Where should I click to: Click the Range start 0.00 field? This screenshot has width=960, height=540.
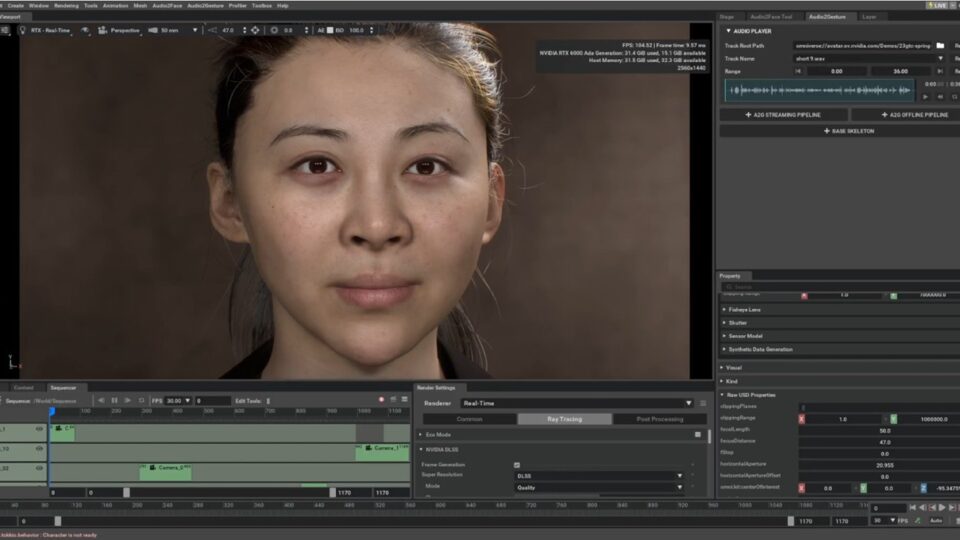(x=836, y=71)
